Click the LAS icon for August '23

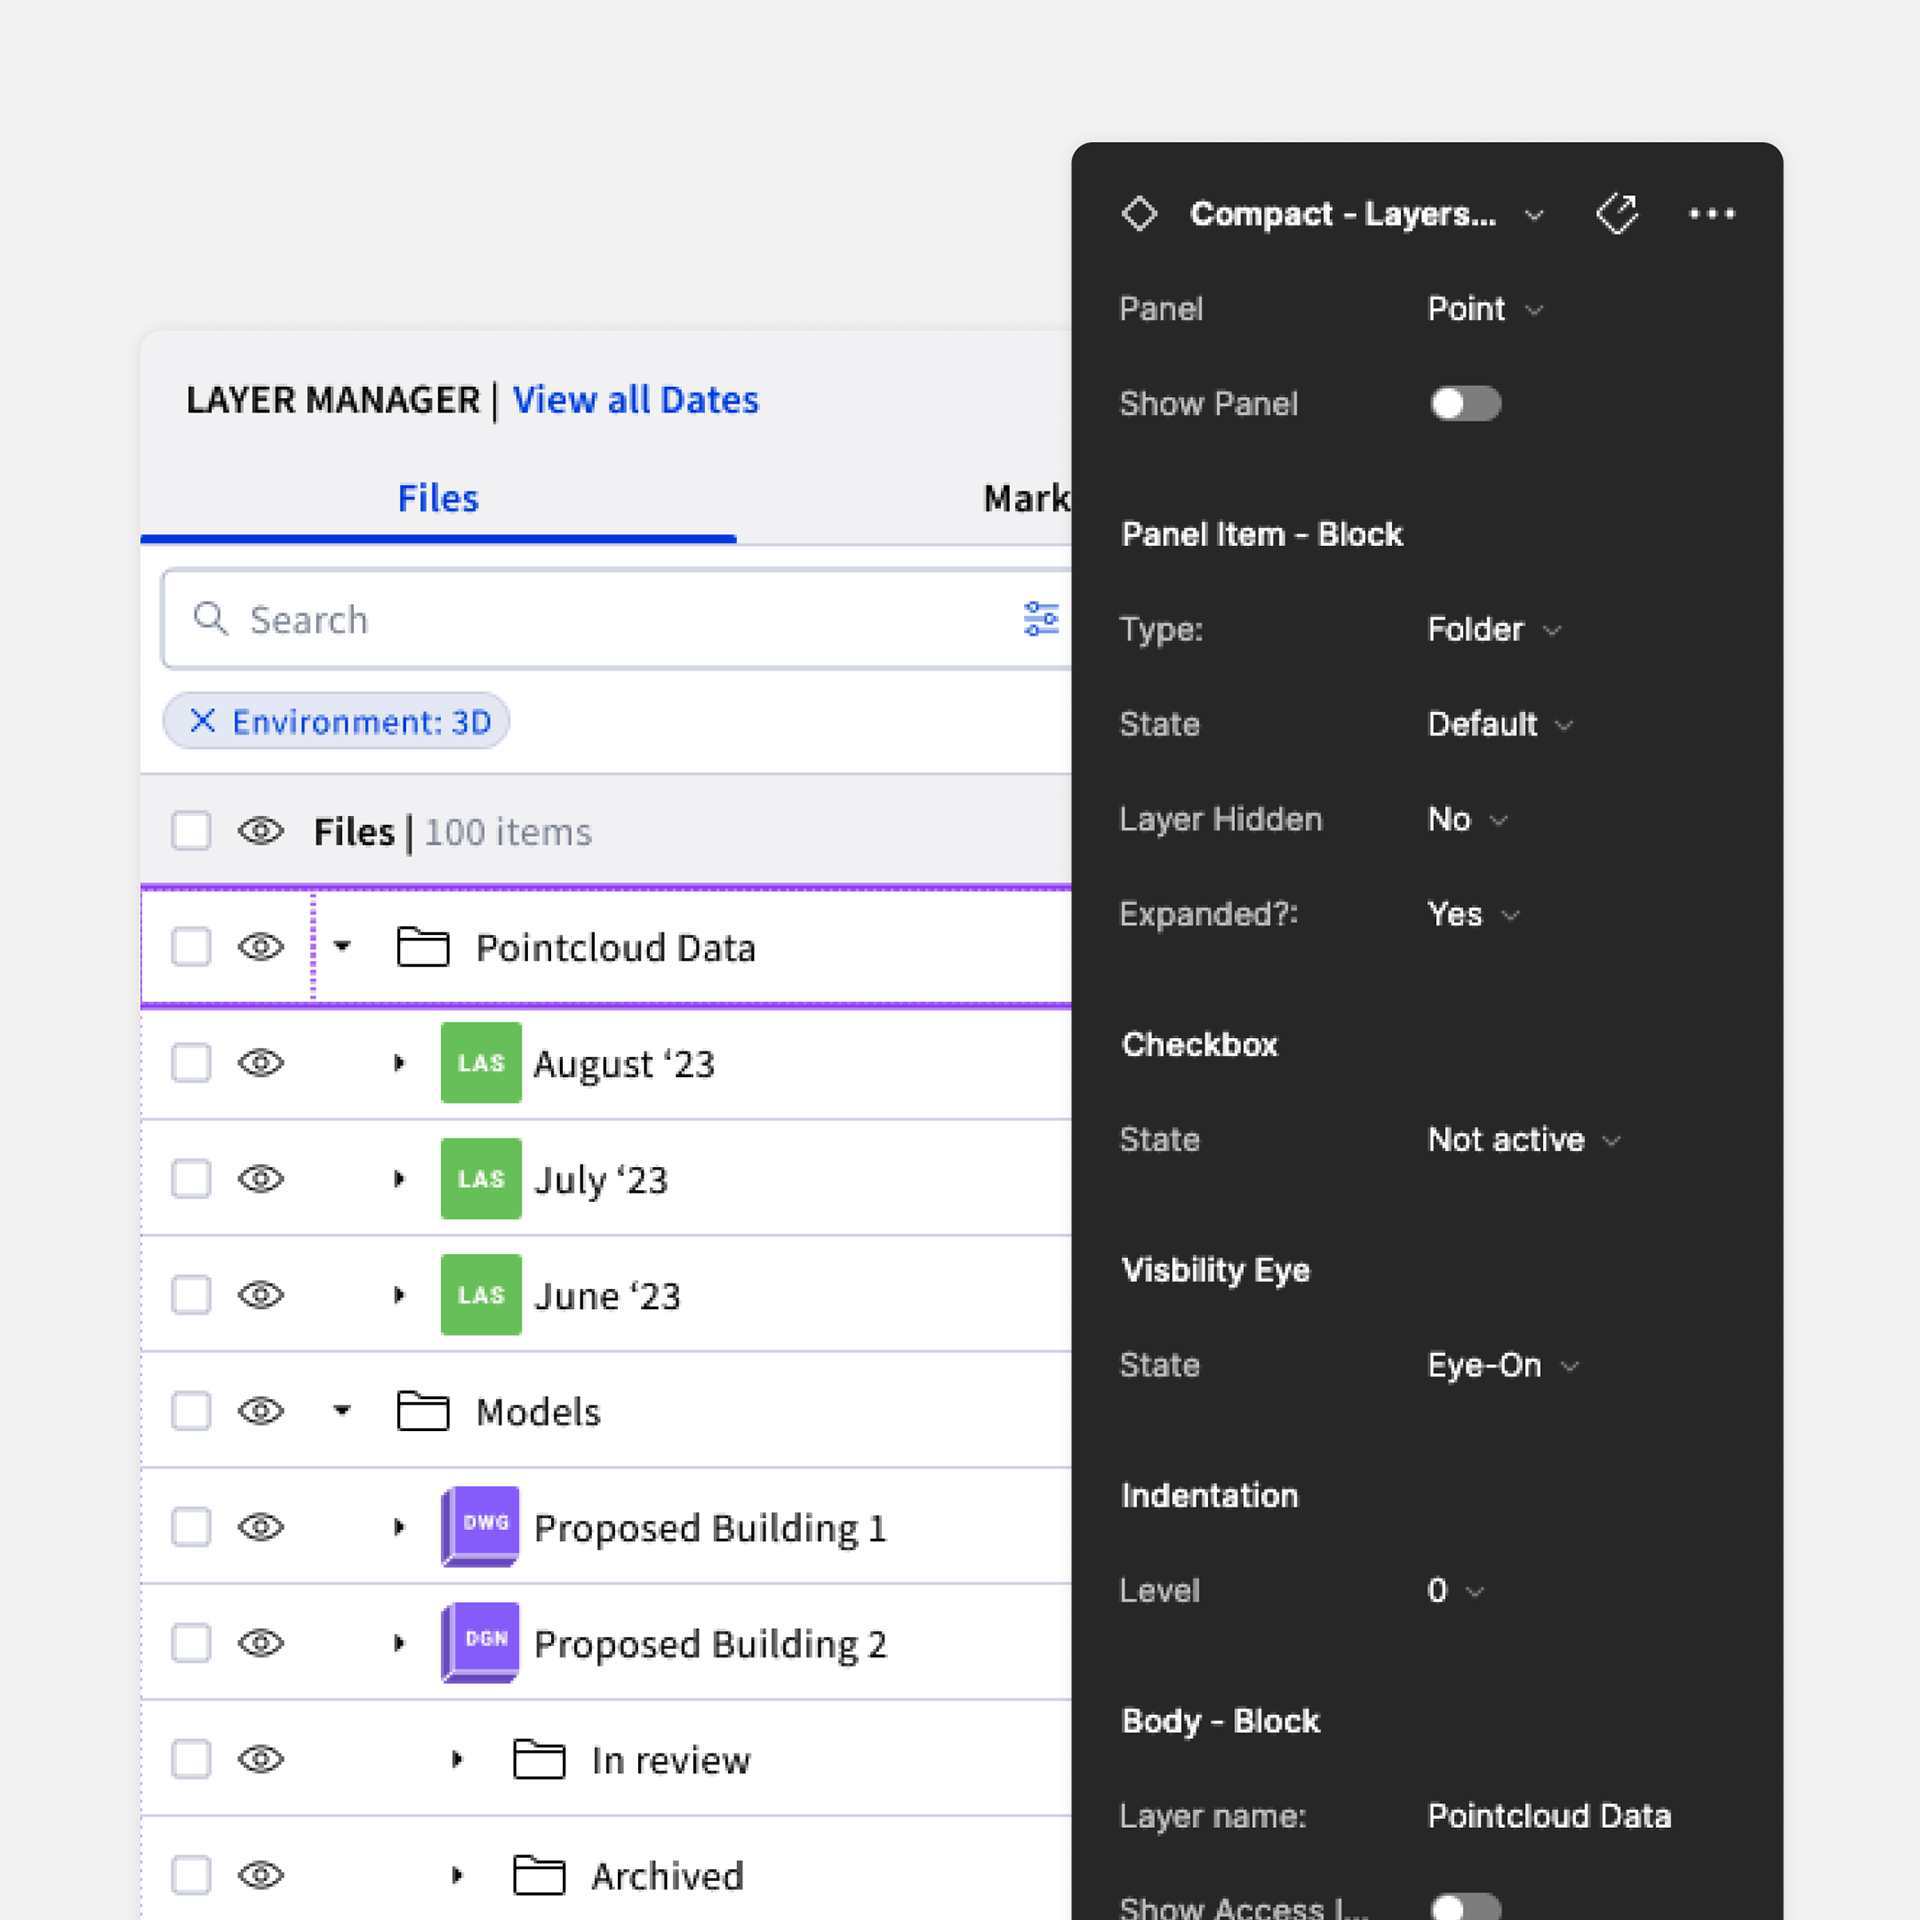481,1062
